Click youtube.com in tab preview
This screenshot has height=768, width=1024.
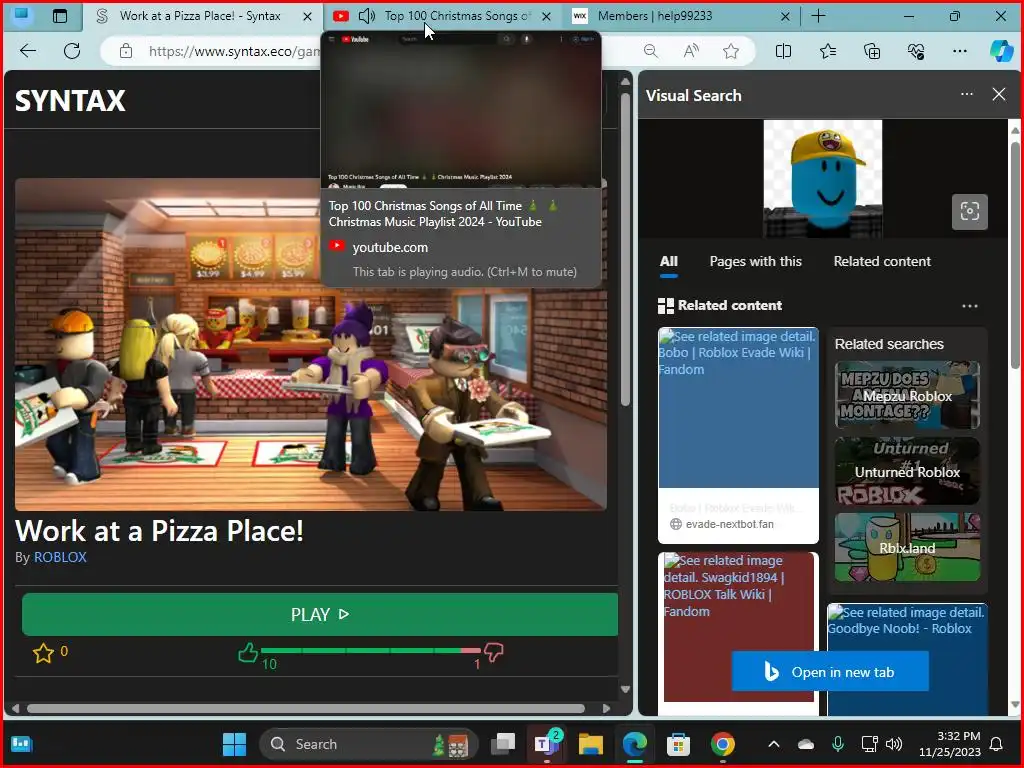pos(390,248)
